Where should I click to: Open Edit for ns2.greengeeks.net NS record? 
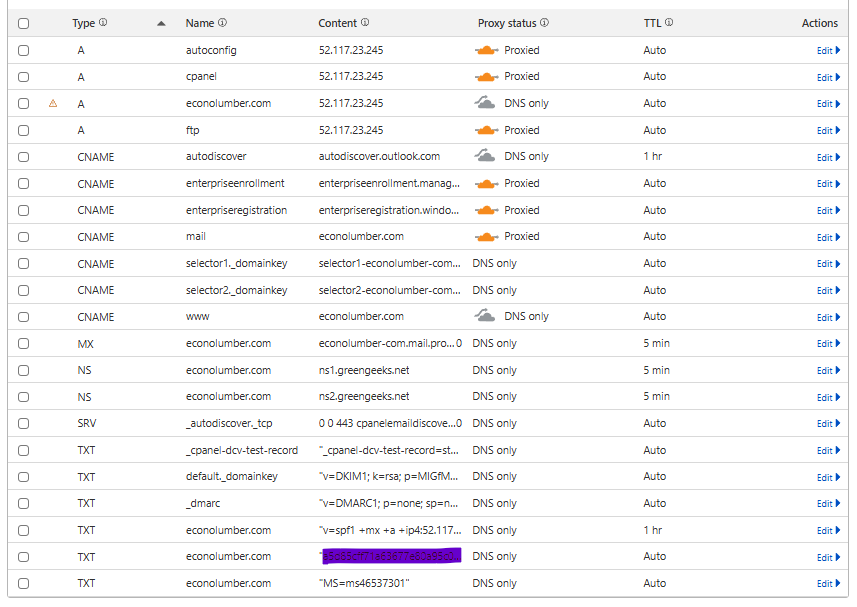point(828,397)
